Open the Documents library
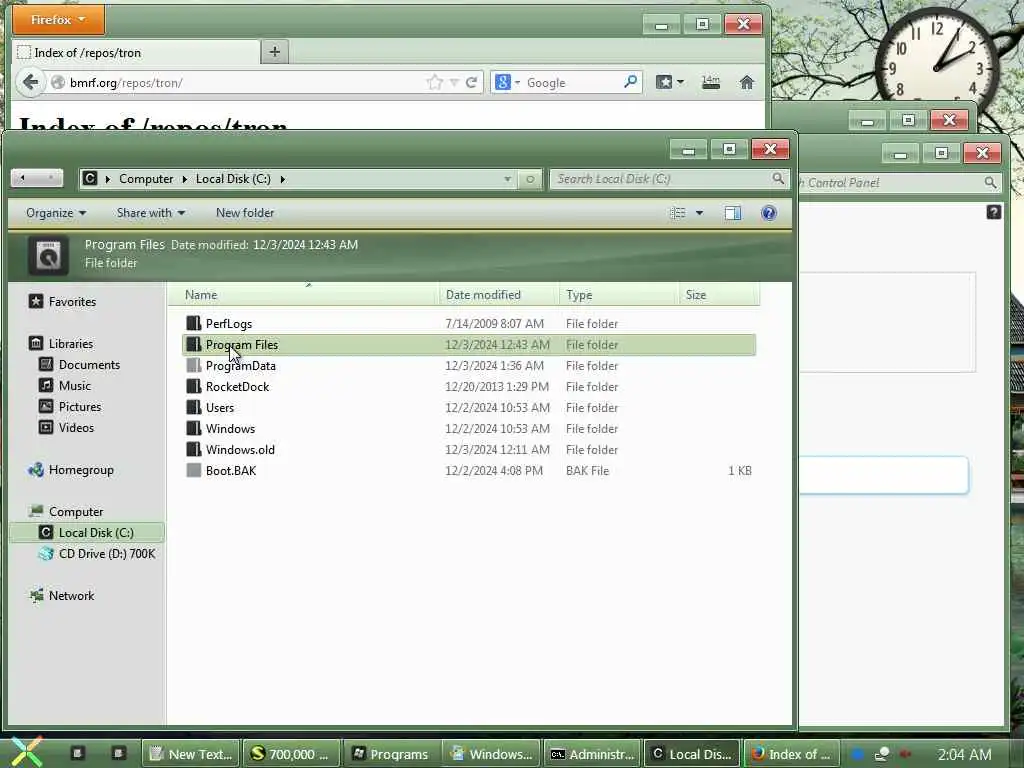Image resolution: width=1024 pixels, height=768 pixels. (x=89, y=364)
